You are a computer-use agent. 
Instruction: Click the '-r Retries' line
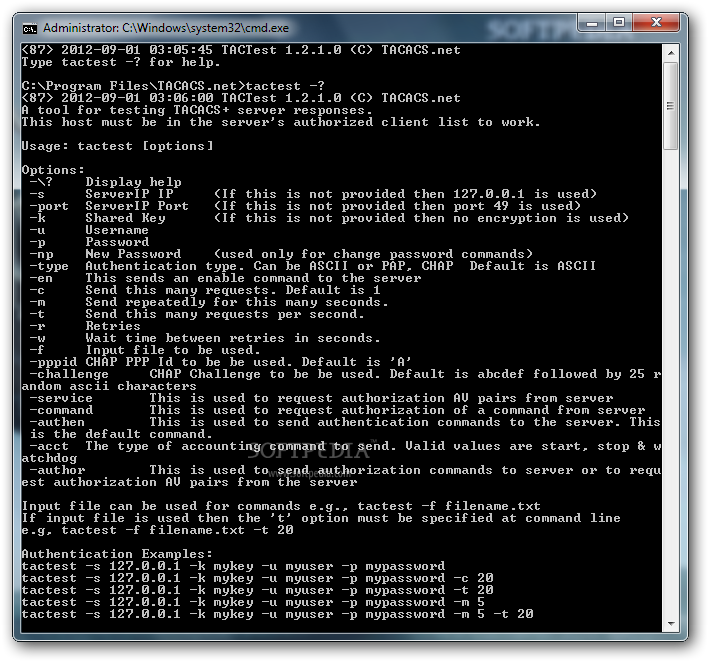(x=85, y=326)
